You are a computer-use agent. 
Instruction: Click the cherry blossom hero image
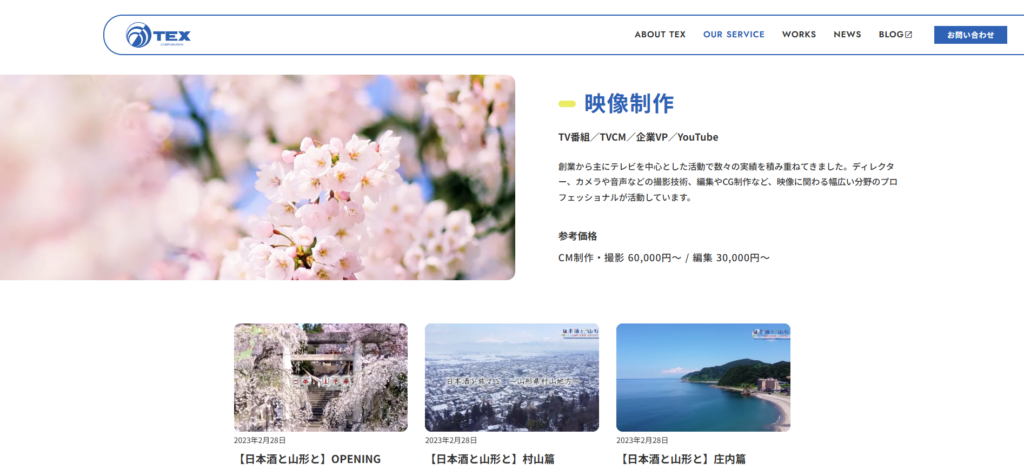pos(257,178)
